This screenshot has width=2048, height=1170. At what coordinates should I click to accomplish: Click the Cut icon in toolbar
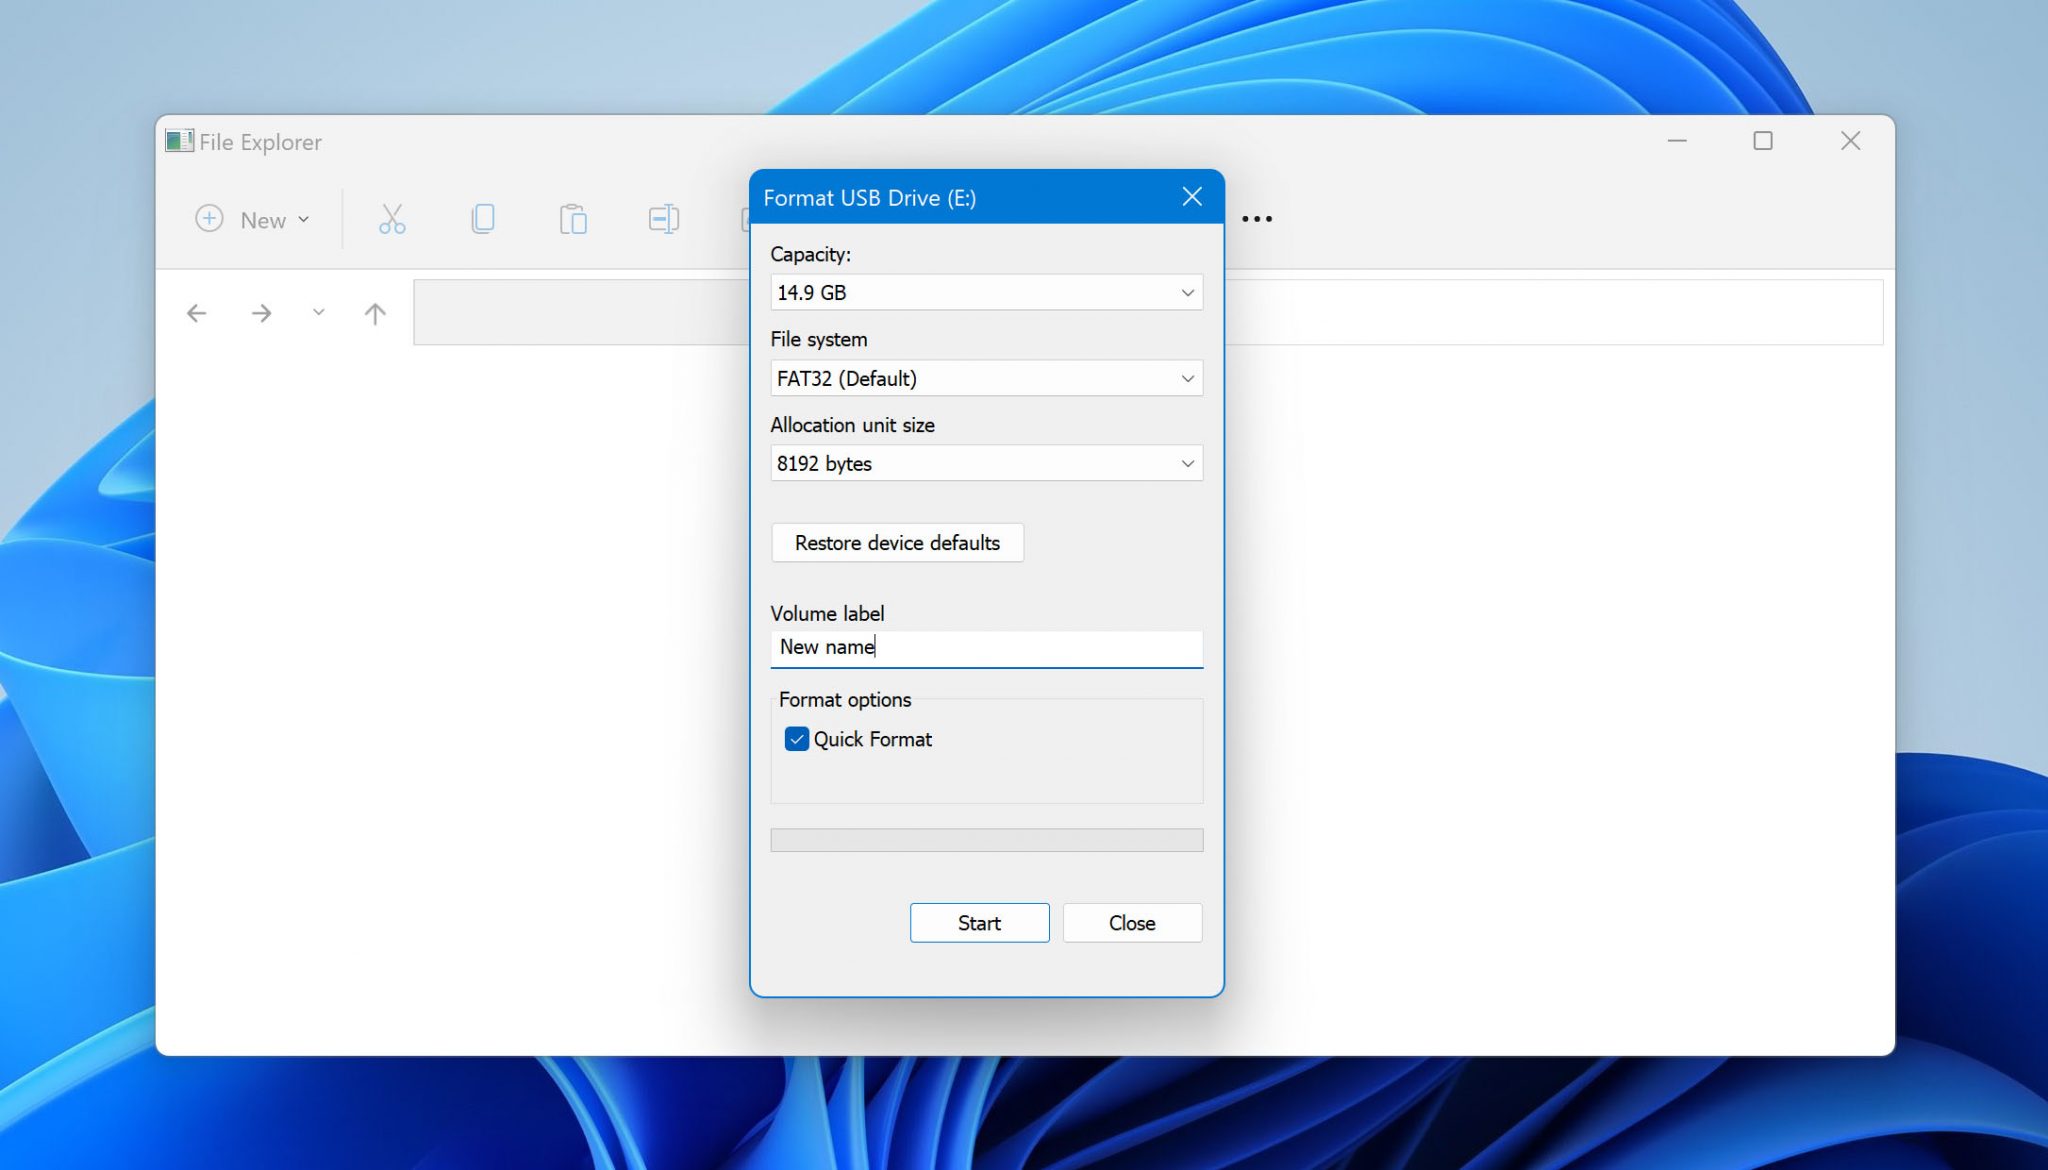pos(392,218)
